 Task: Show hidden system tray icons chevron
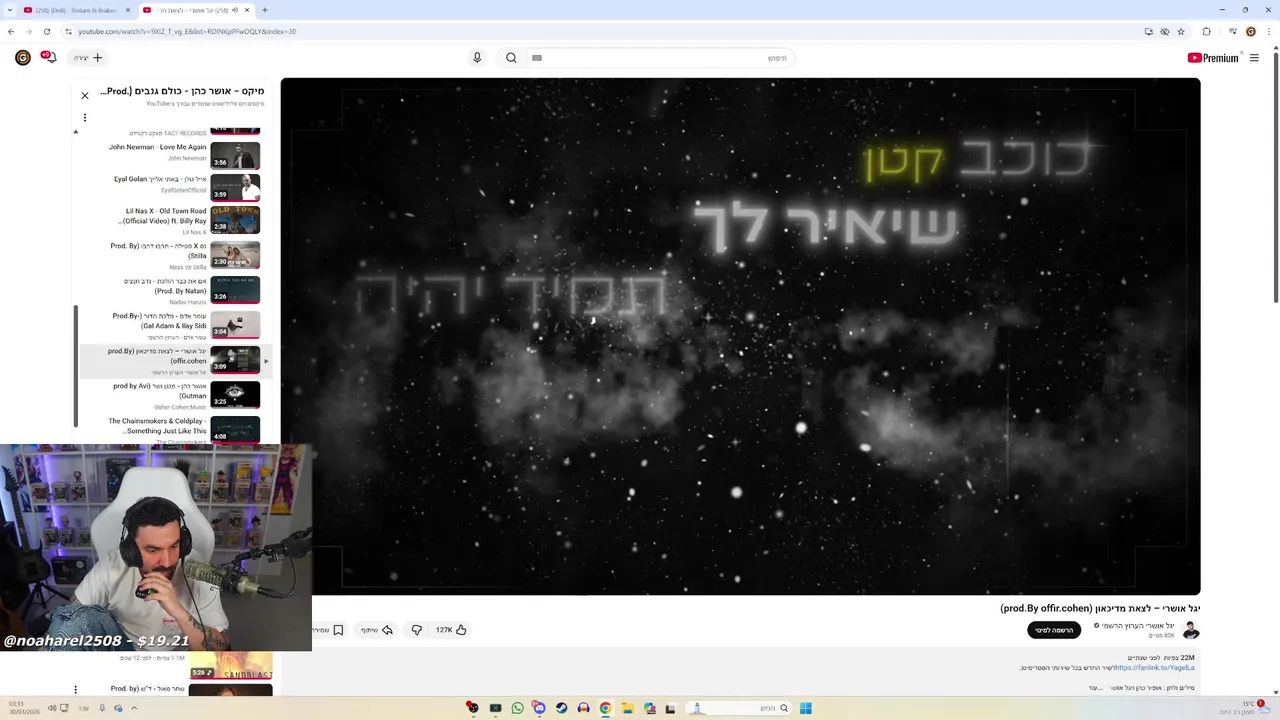point(134,708)
